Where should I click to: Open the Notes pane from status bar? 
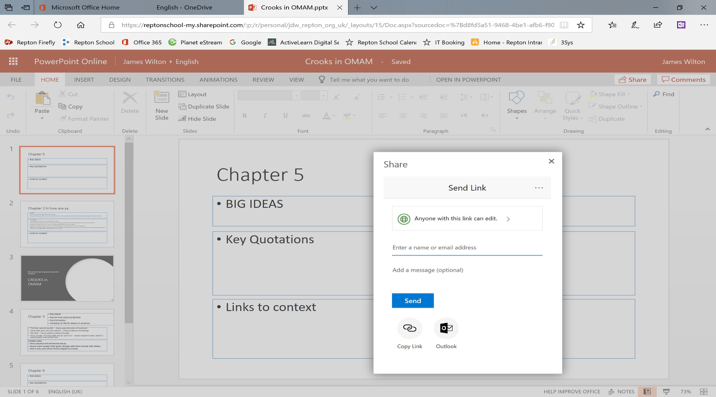(621, 392)
